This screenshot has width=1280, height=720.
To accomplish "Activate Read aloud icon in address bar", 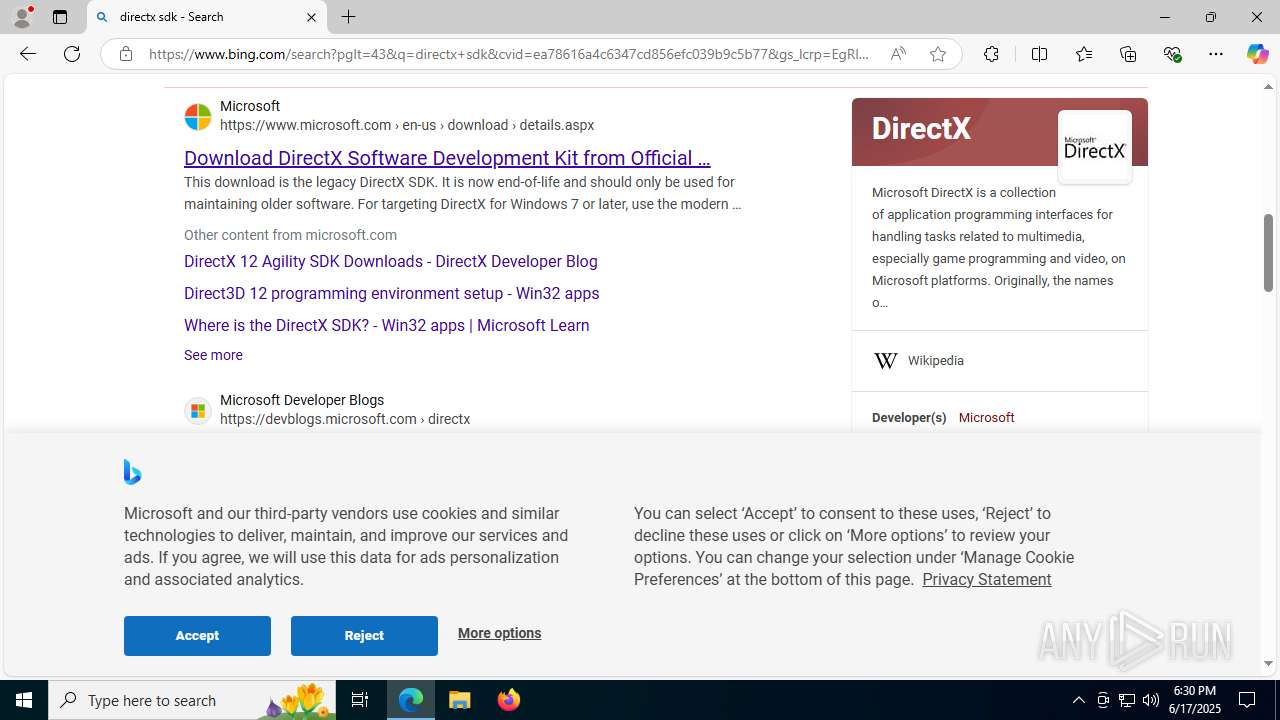I will tap(898, 54).
